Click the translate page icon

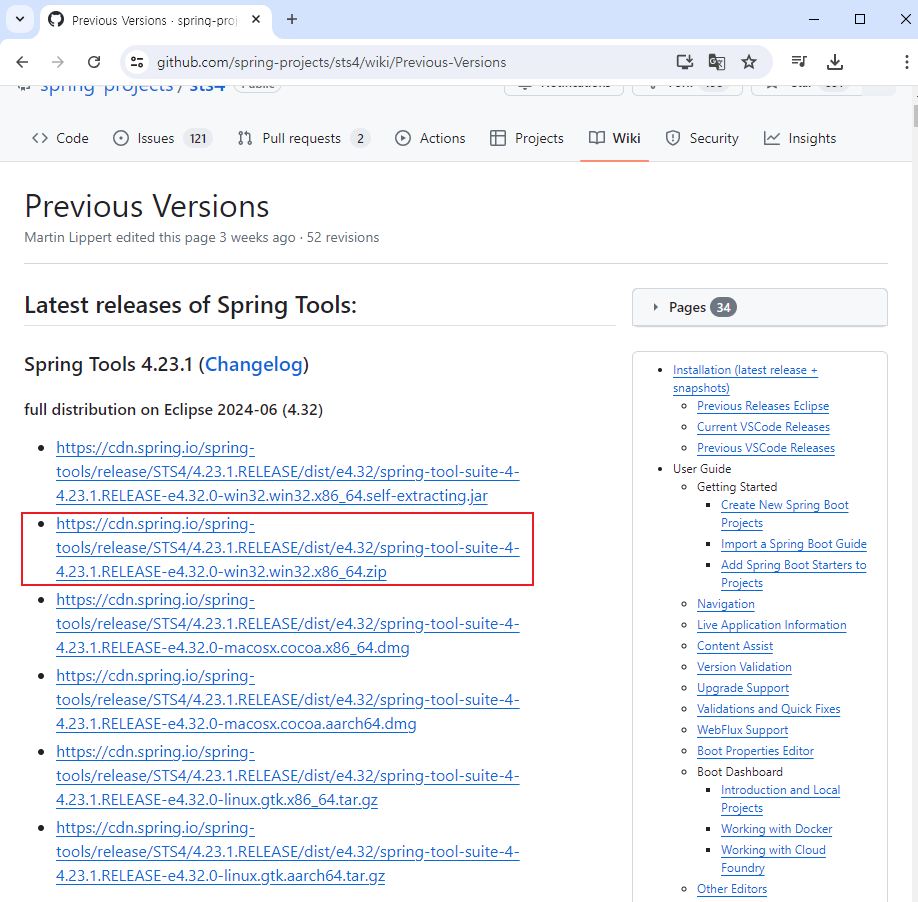tap(717, 62)
